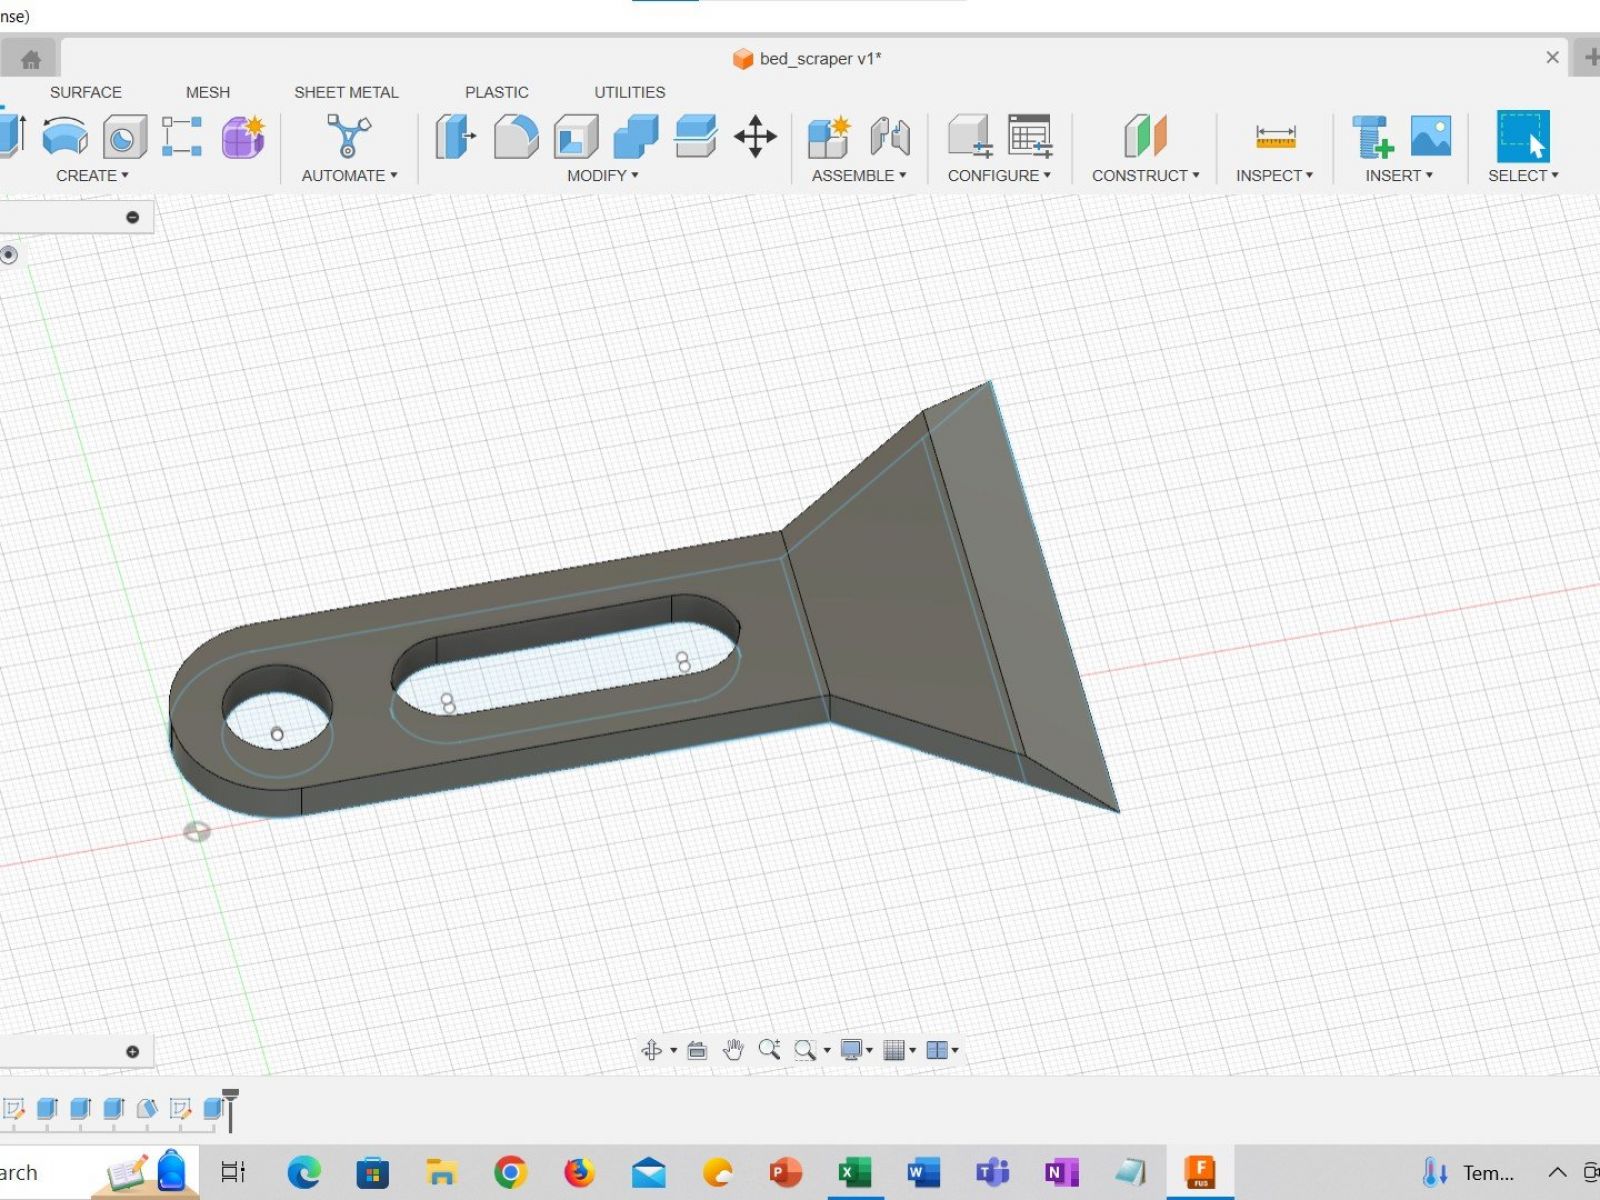Expand the MODIFY dropdown menu
This screenshot has width=1600, height=1200.
(603, 175)
